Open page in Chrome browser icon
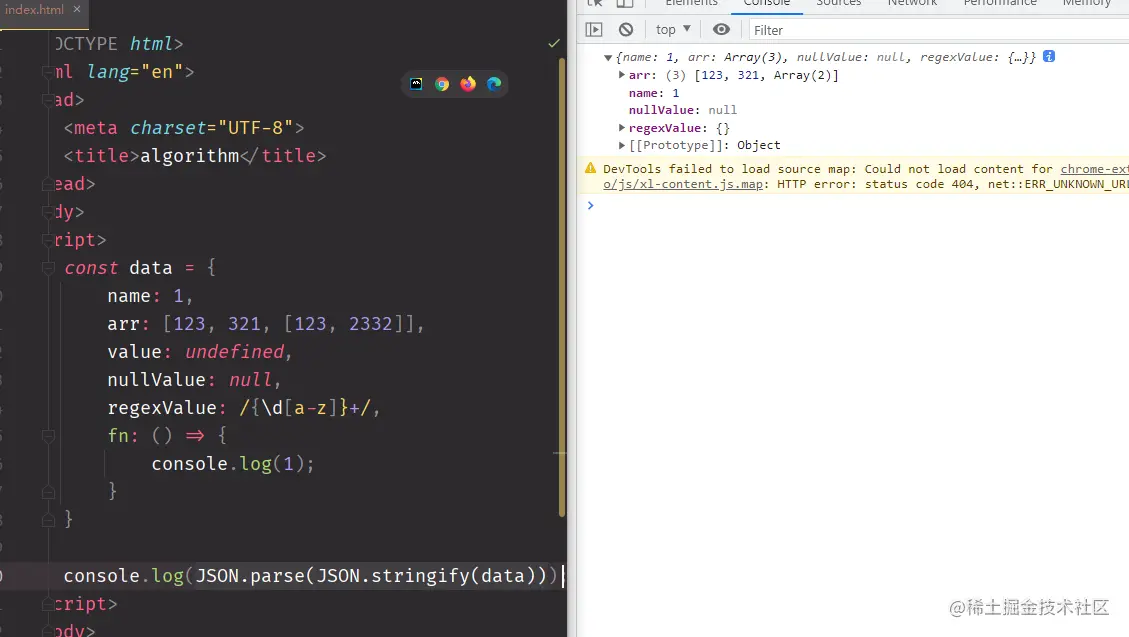This screenshot has height=637, width=1129. pyautogui.click(x=442, y=84)
